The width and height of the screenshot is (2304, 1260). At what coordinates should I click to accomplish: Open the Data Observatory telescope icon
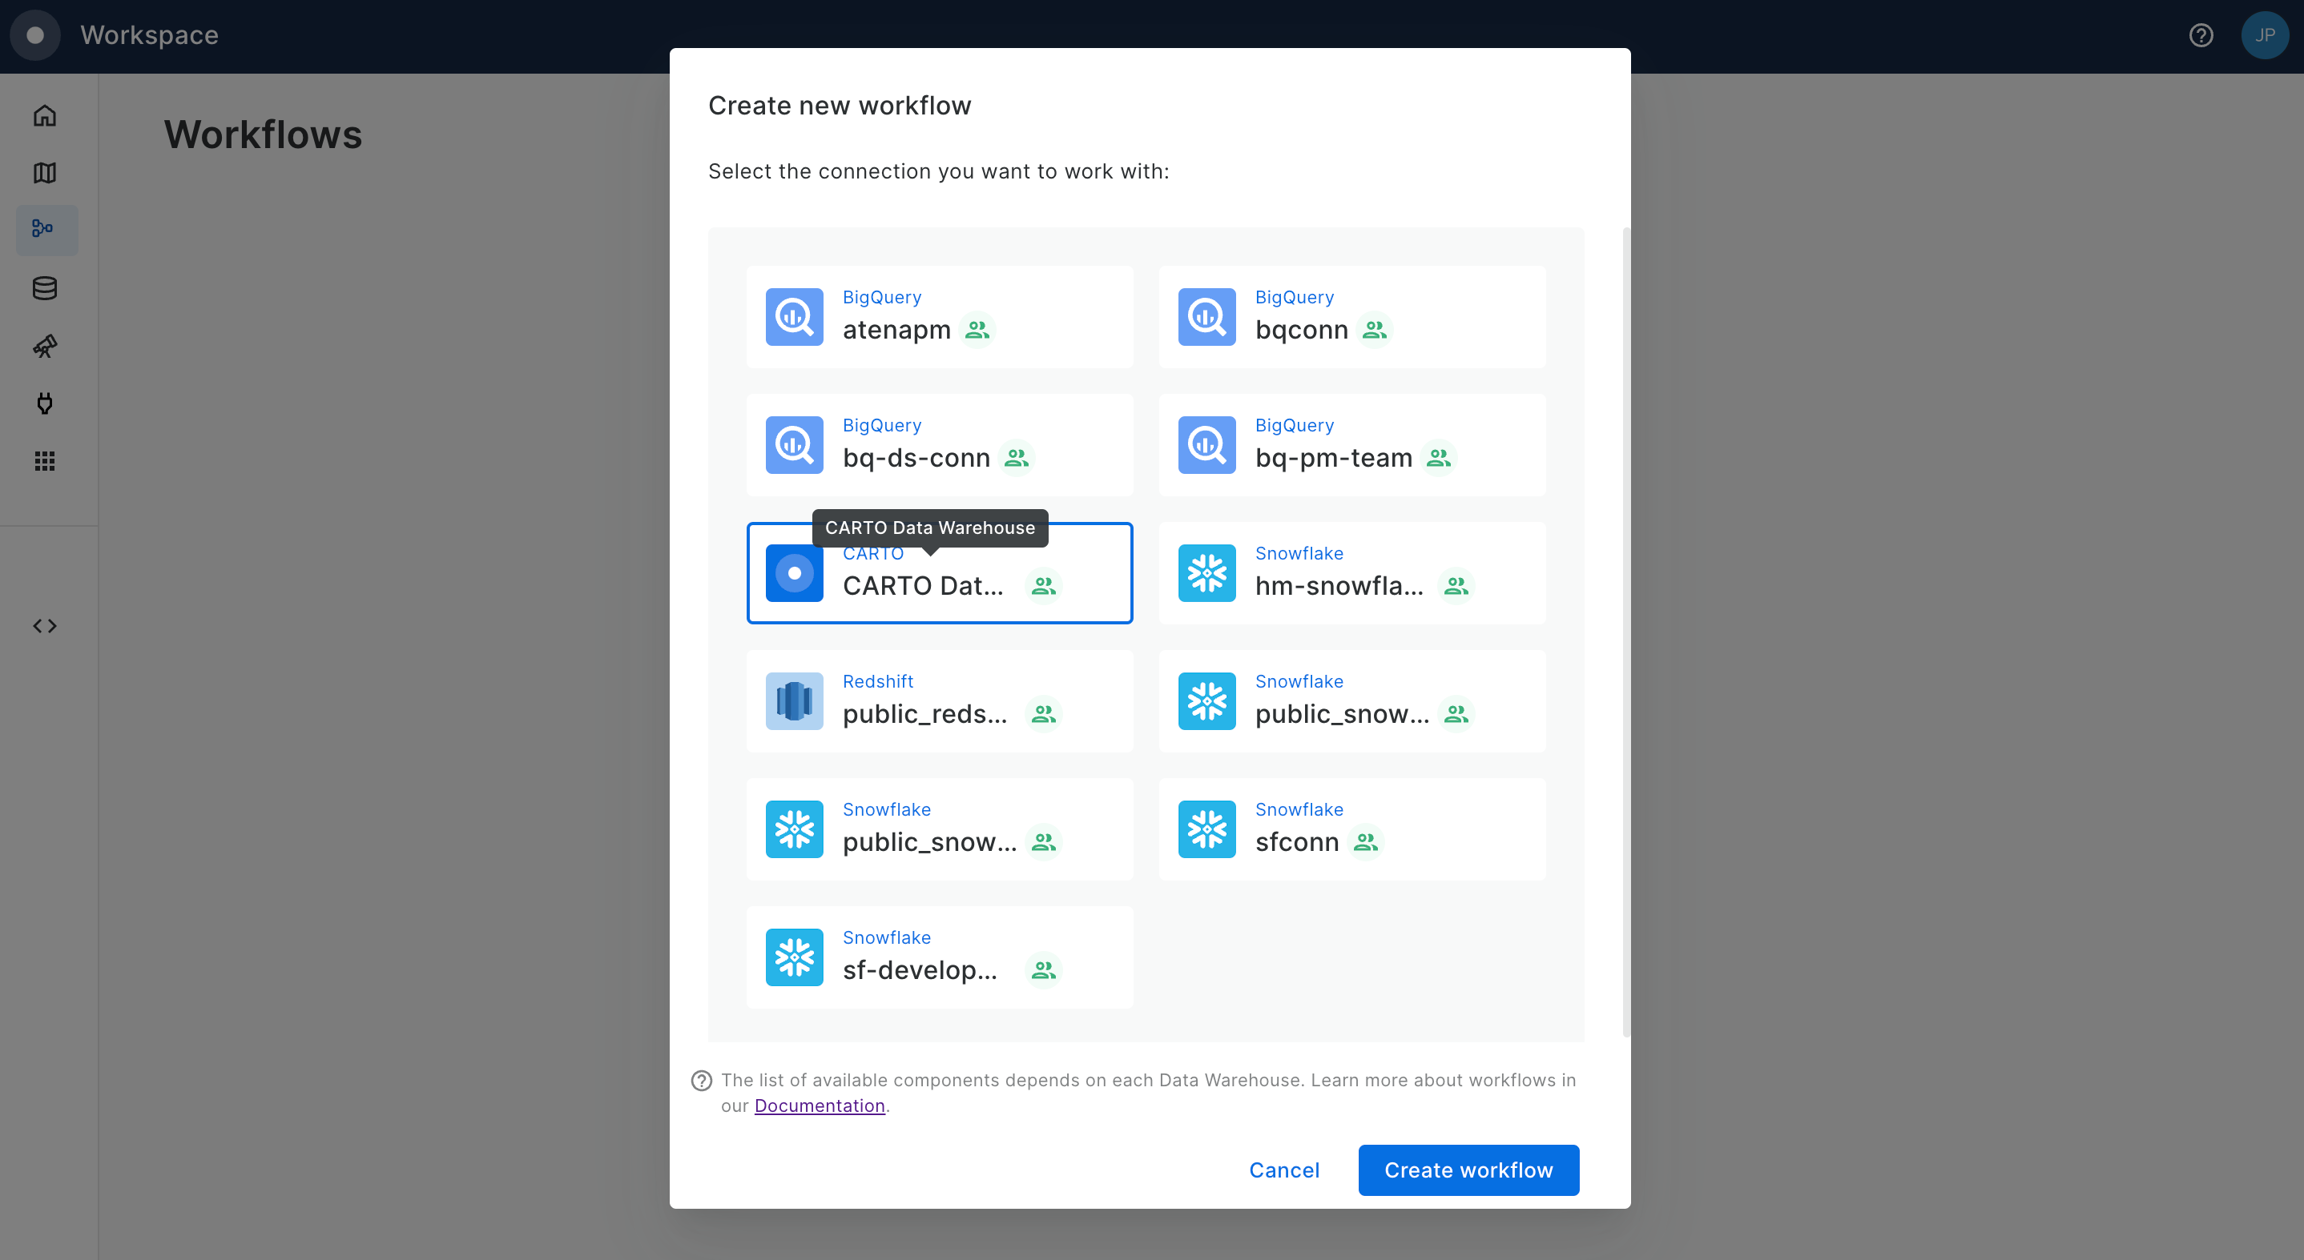click(x=45, y=346)
